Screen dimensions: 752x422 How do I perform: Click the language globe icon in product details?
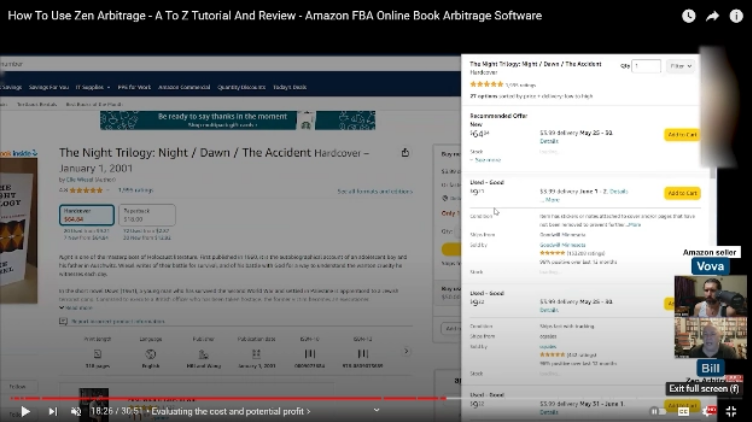pos(150,354)
